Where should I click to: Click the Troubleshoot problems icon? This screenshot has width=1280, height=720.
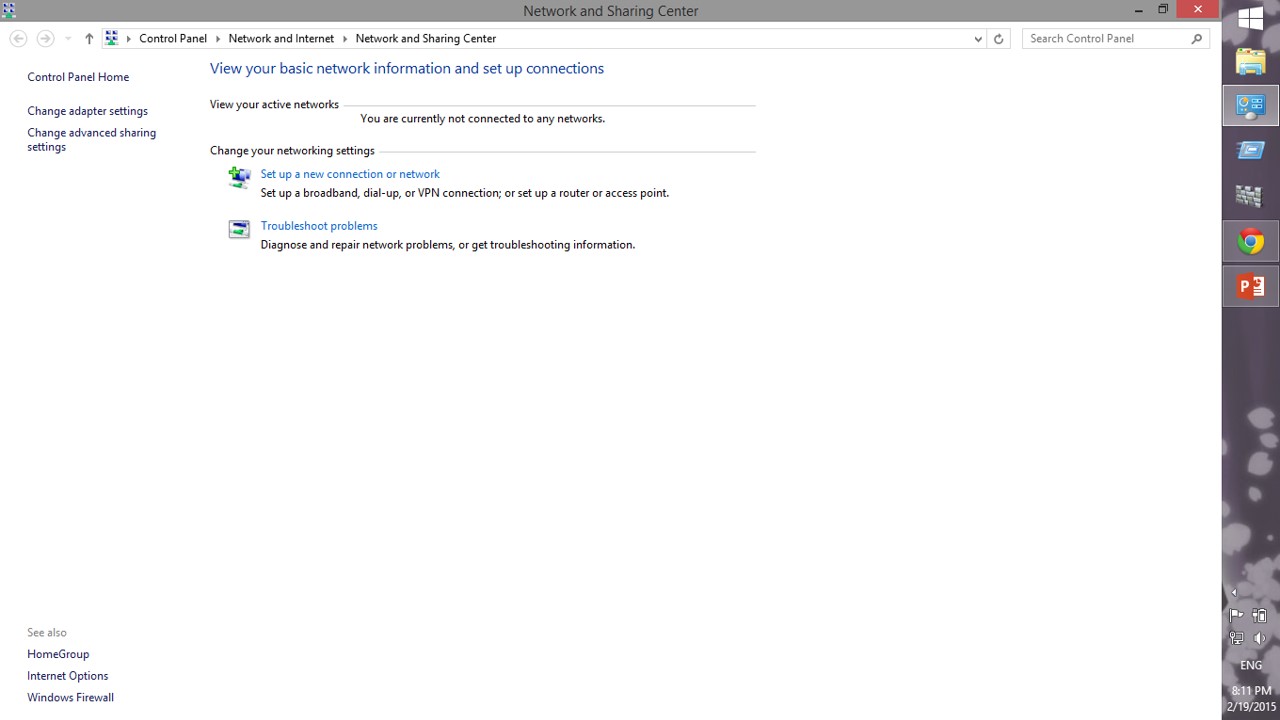[239, 230]
